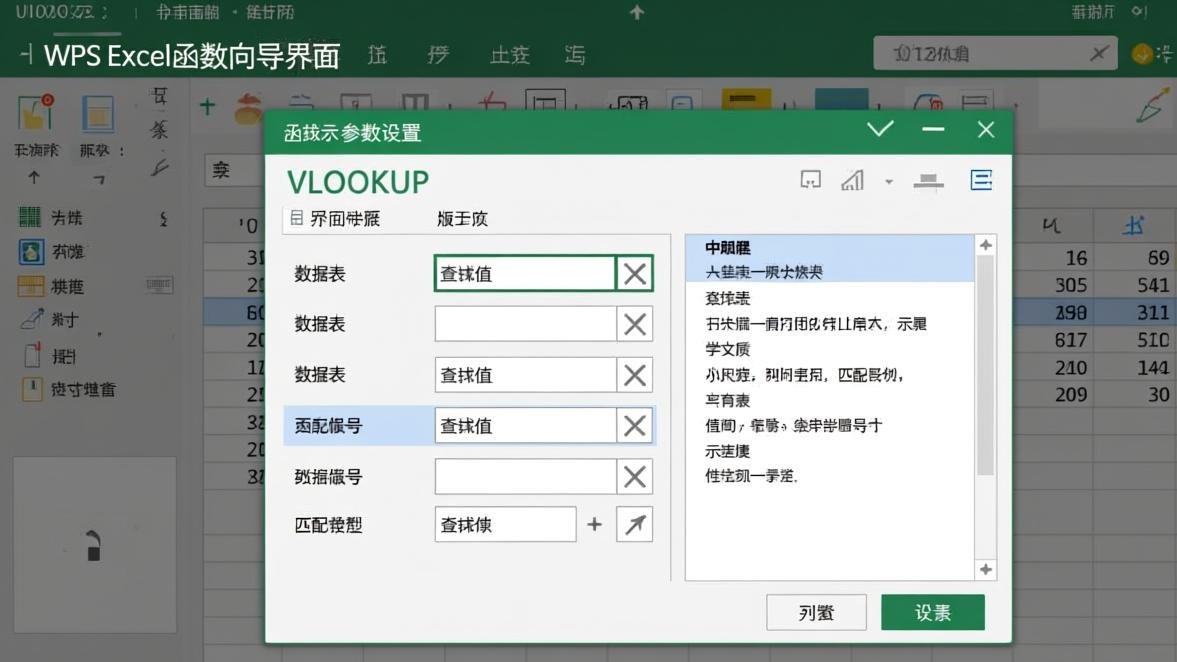Clear the title bar search box with its X
This screenshot has width=1177, height=662.
click(x=1099, y=53)
